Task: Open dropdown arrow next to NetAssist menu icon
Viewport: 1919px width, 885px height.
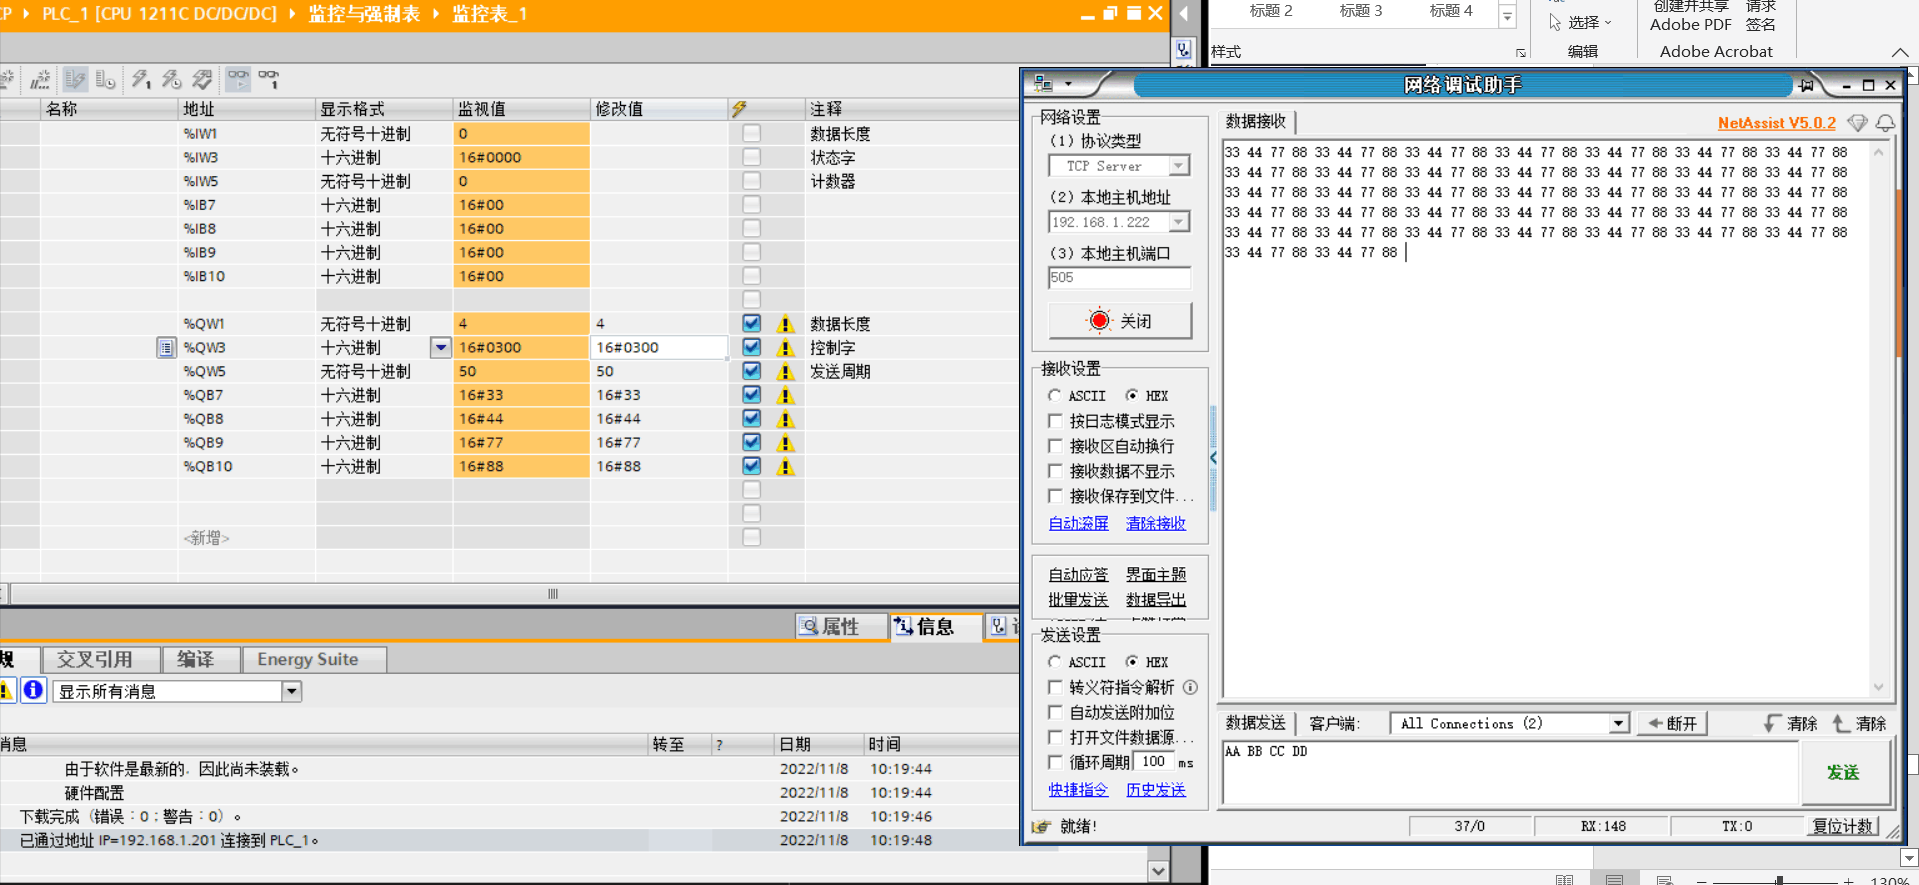Action: click(1068, 84)
